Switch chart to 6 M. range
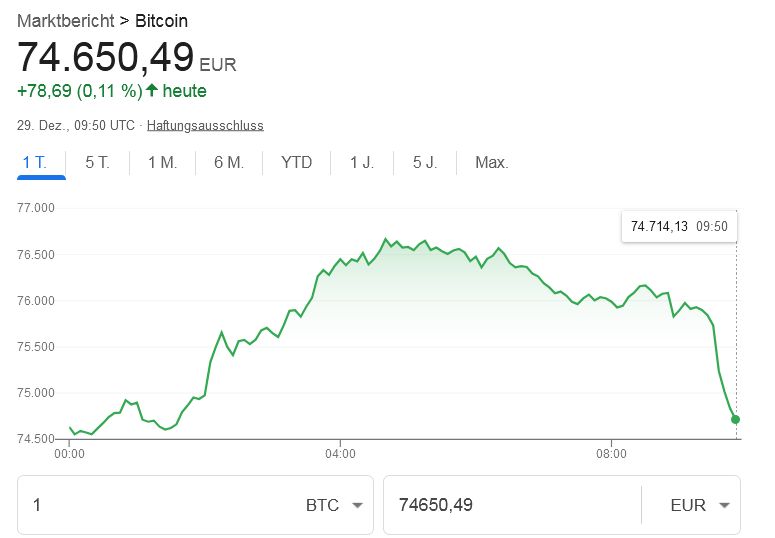 [x=229, y=163]
